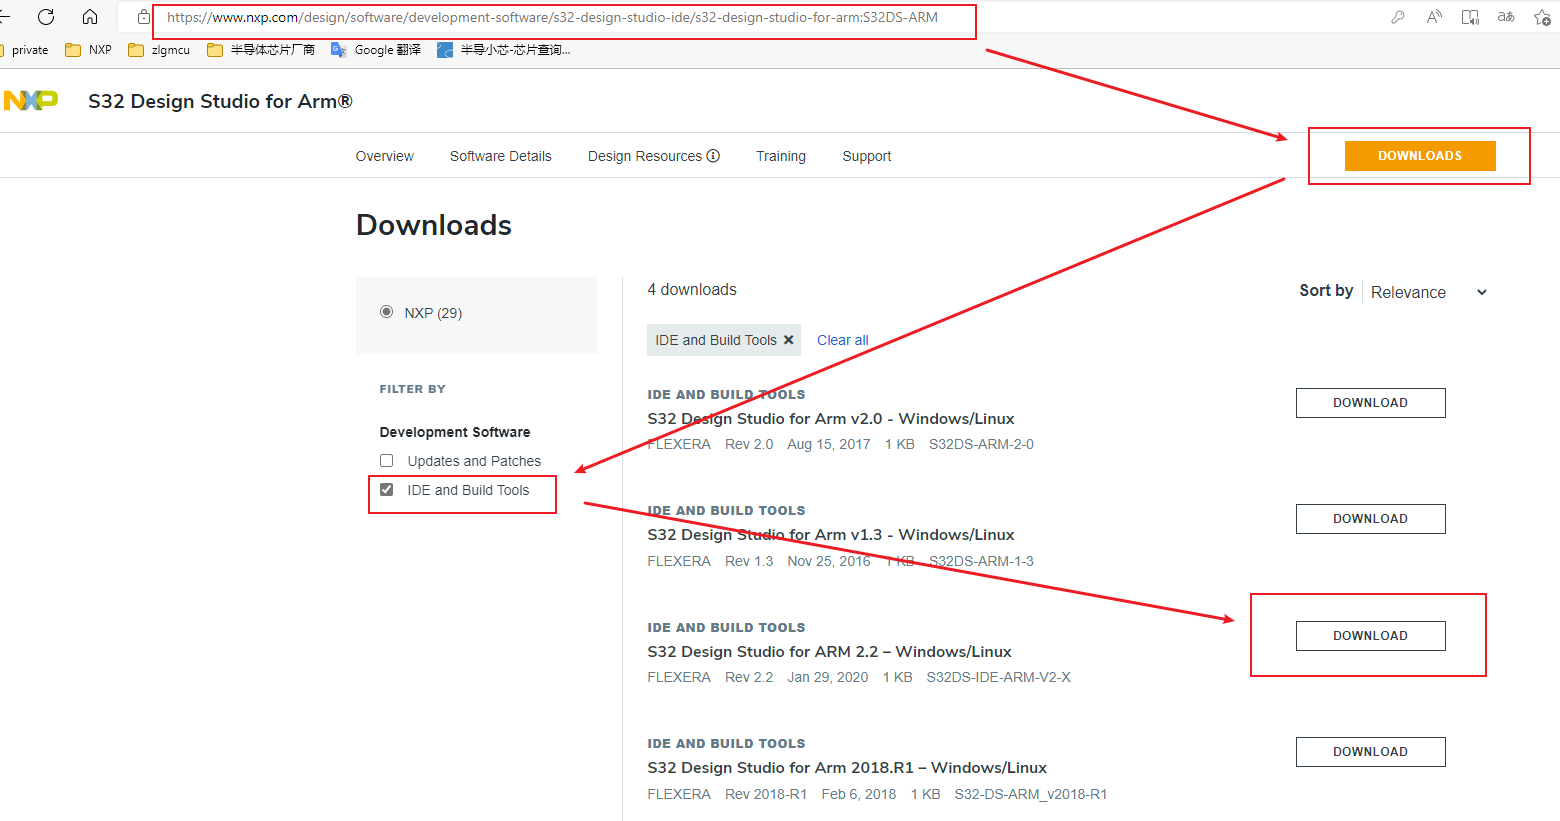The width and height of the screenshot is (1560, 821).
Task: Add this page to favorites star icon
Action: tap(1542, 17)
